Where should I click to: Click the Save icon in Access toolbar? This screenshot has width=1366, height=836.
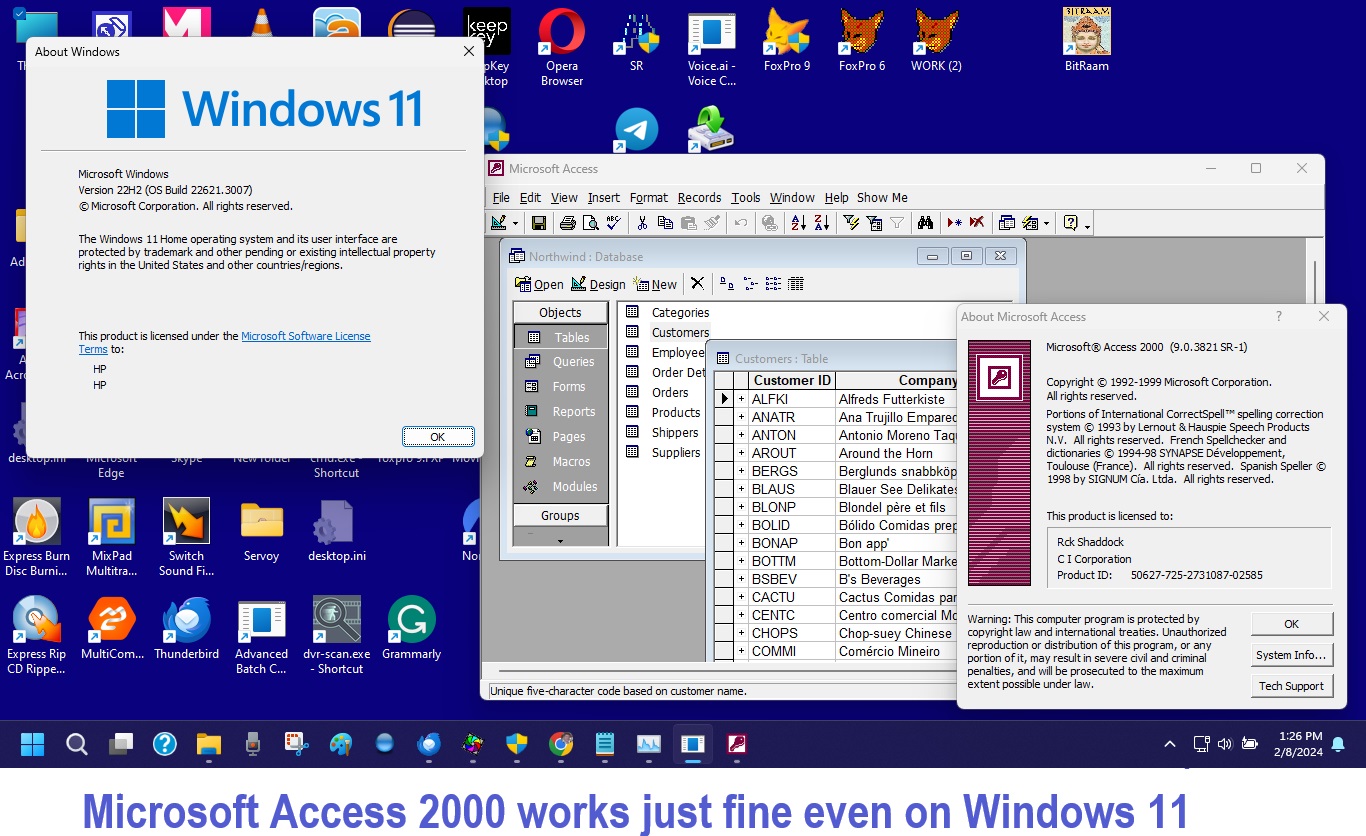click(x=538, y=223)
